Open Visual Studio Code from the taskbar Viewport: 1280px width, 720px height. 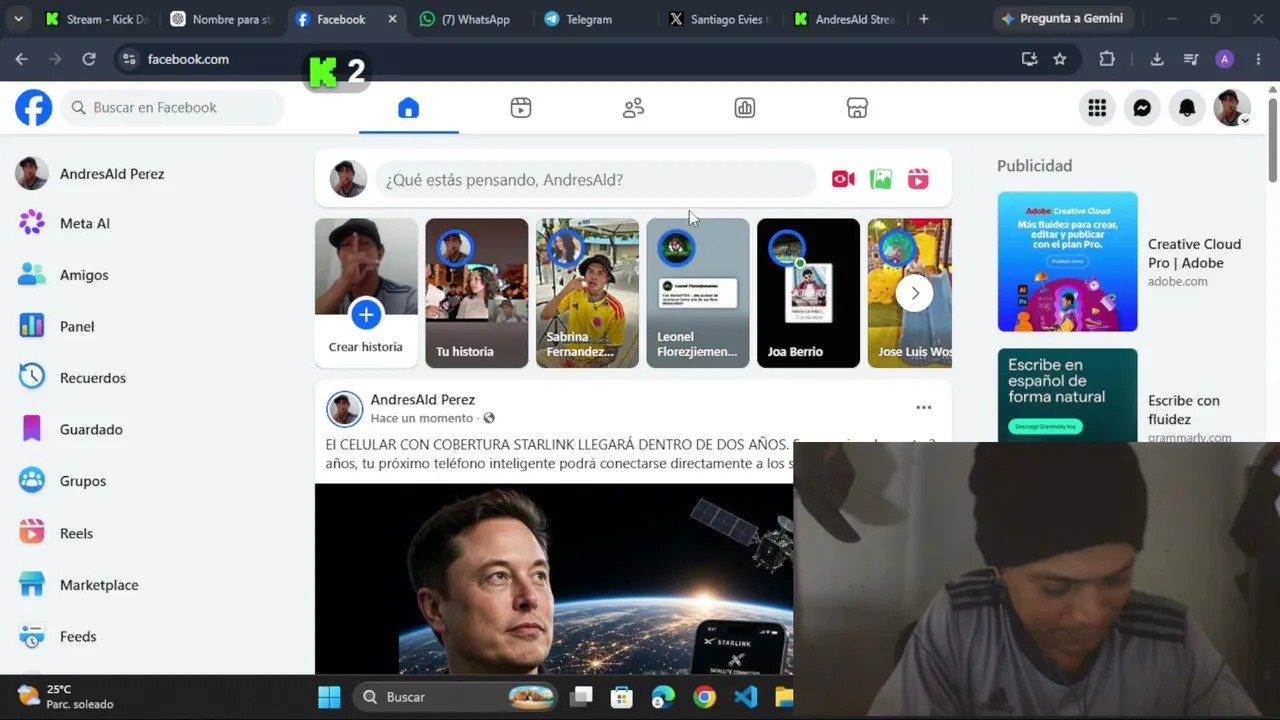tap(745, 697)
